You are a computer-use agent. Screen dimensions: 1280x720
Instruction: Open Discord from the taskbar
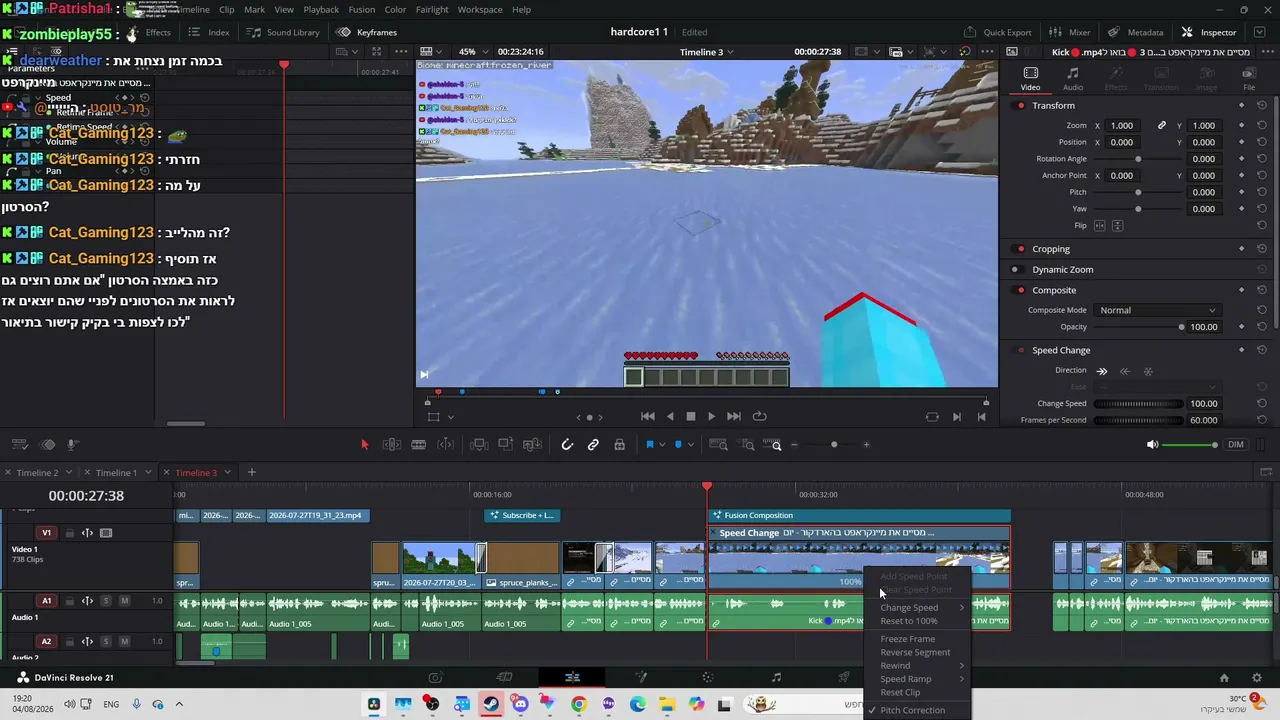click(x=520, y=704)
